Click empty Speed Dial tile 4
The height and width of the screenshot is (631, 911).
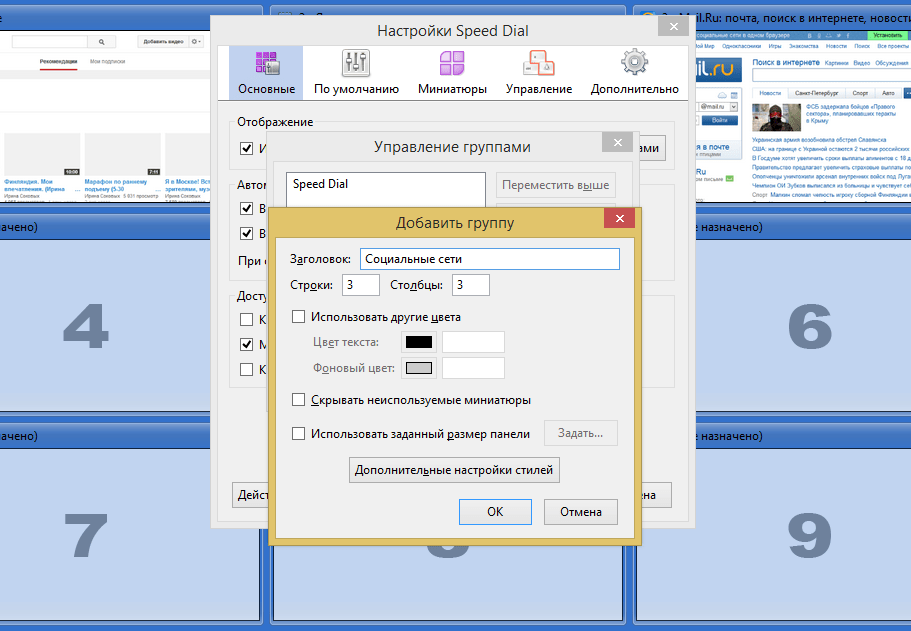[105, 325]
